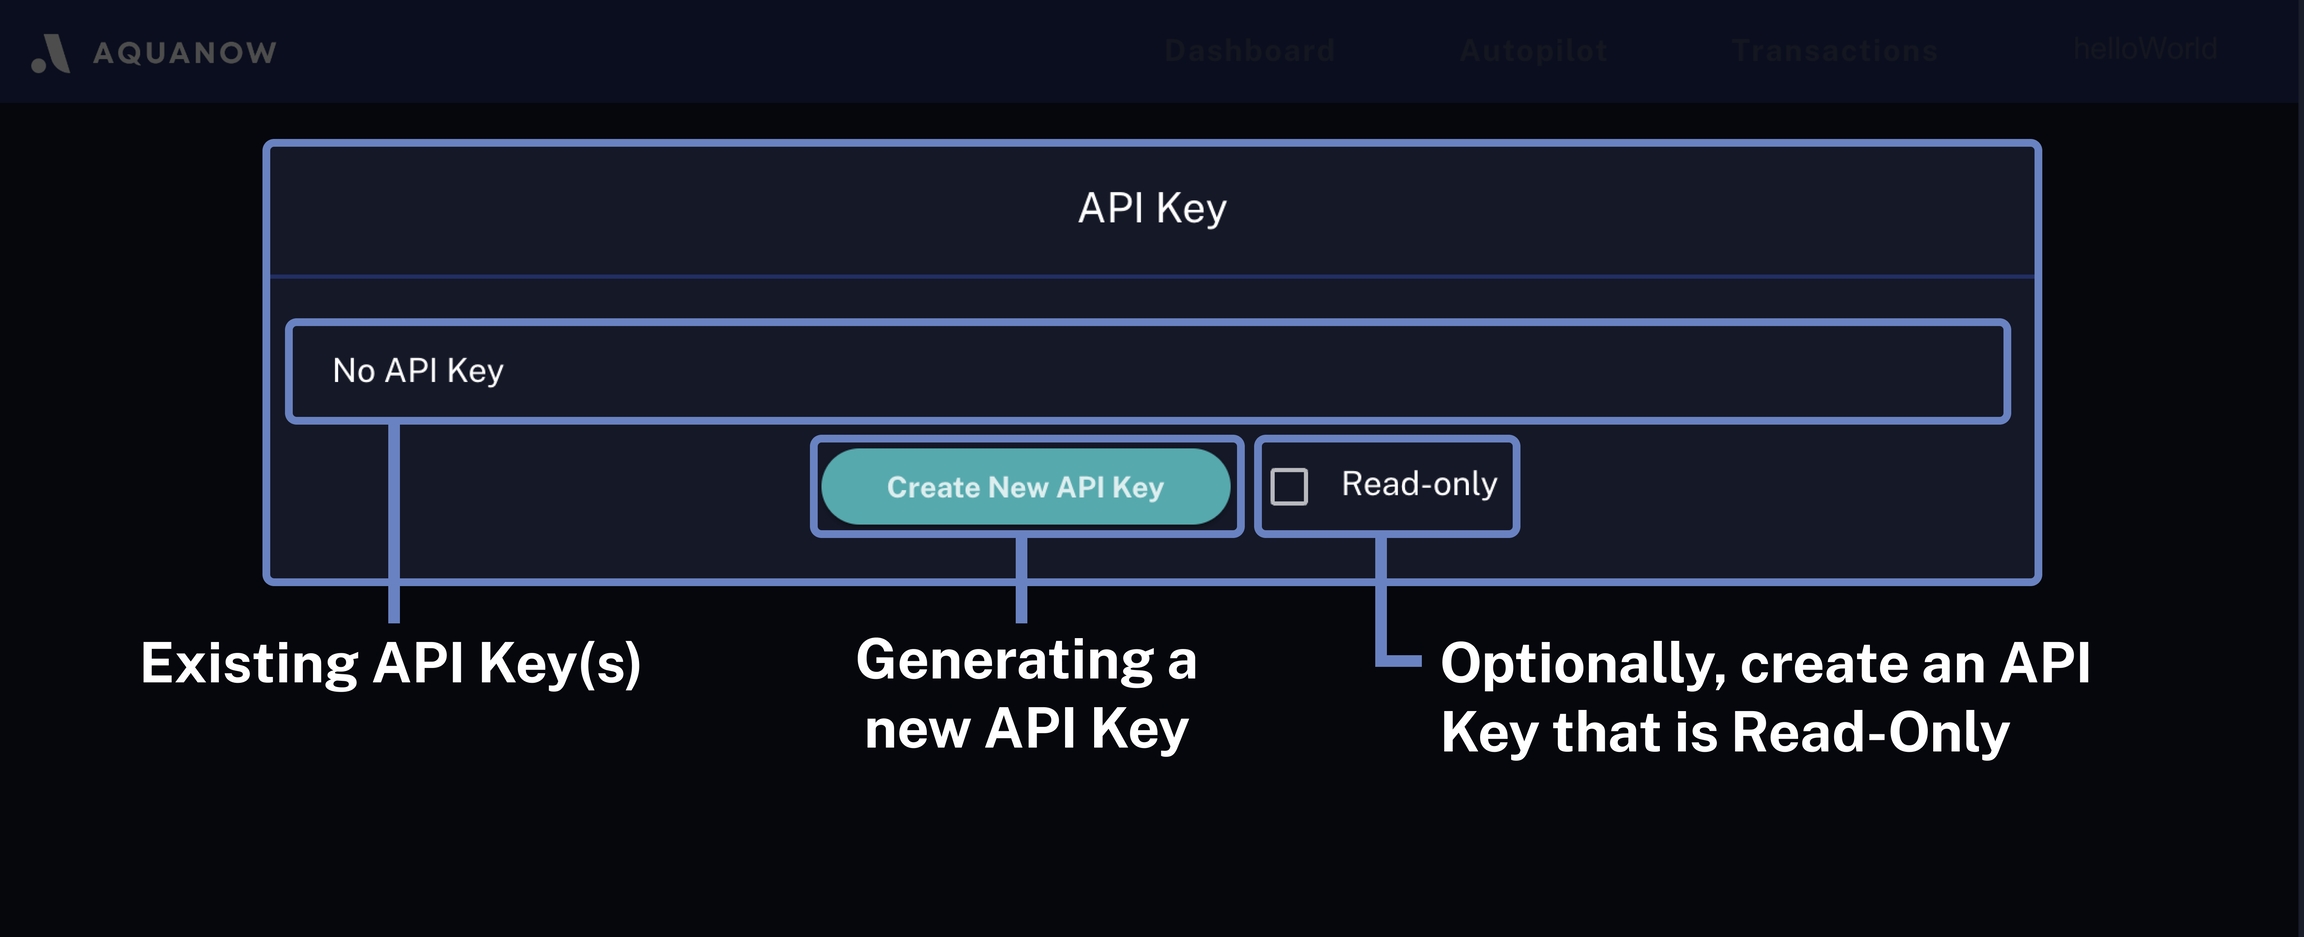This screenshot has width=2304, height=937.
Task: Click the Create New API Key button
Action: (x=1025, y=487)
